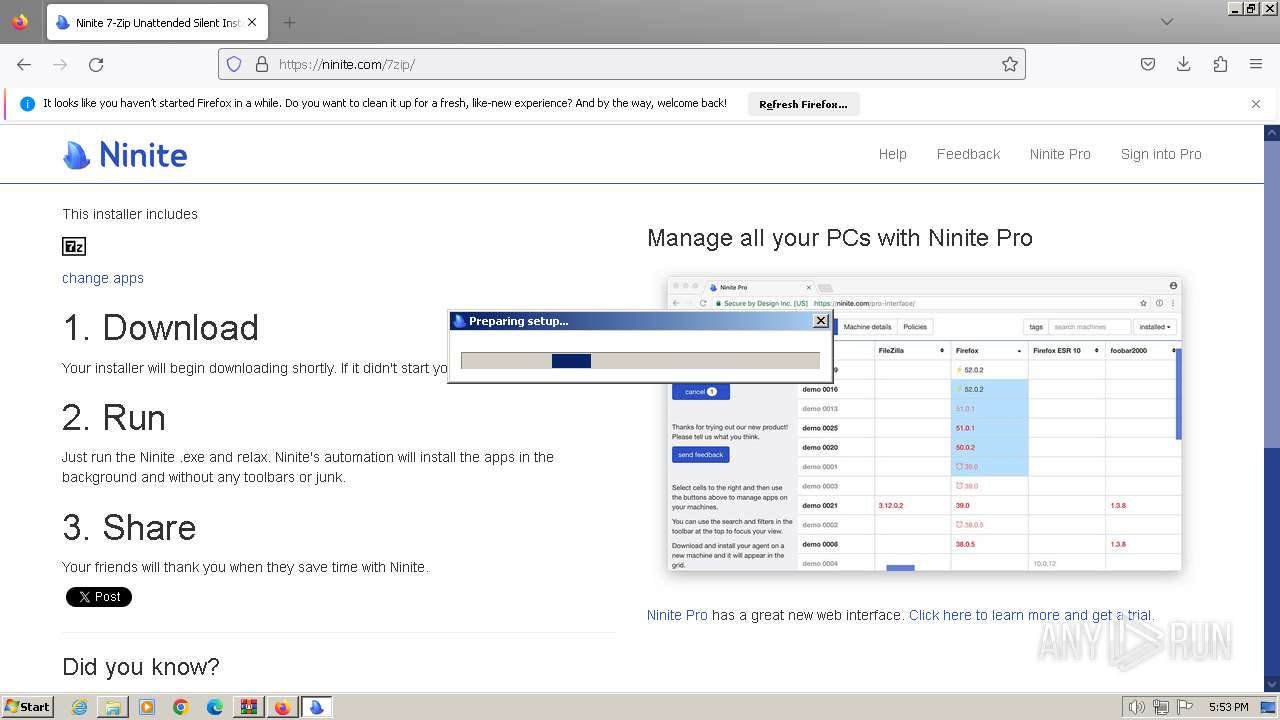Open the extensions puzzle icon
This screenshot has height=720, width=1280.
1220,64
